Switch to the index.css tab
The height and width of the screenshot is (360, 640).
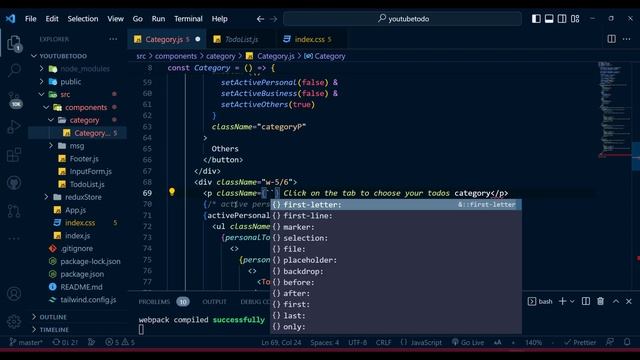[313, 39]
